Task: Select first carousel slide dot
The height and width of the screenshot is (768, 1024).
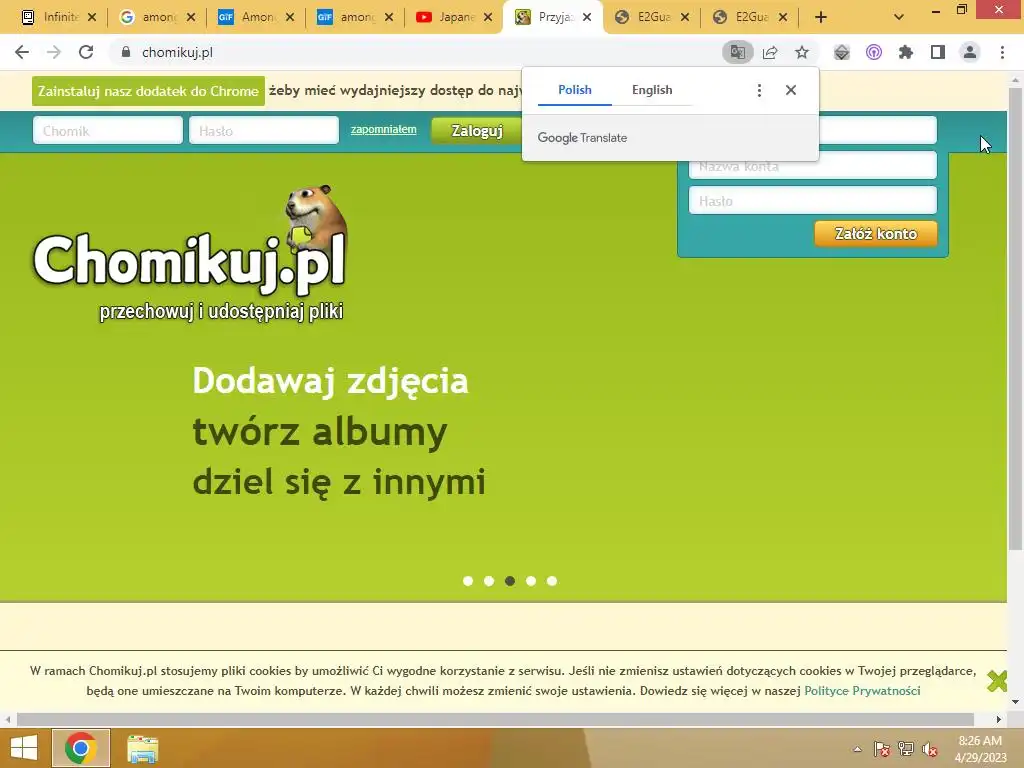Action: (x=468, y=581)
